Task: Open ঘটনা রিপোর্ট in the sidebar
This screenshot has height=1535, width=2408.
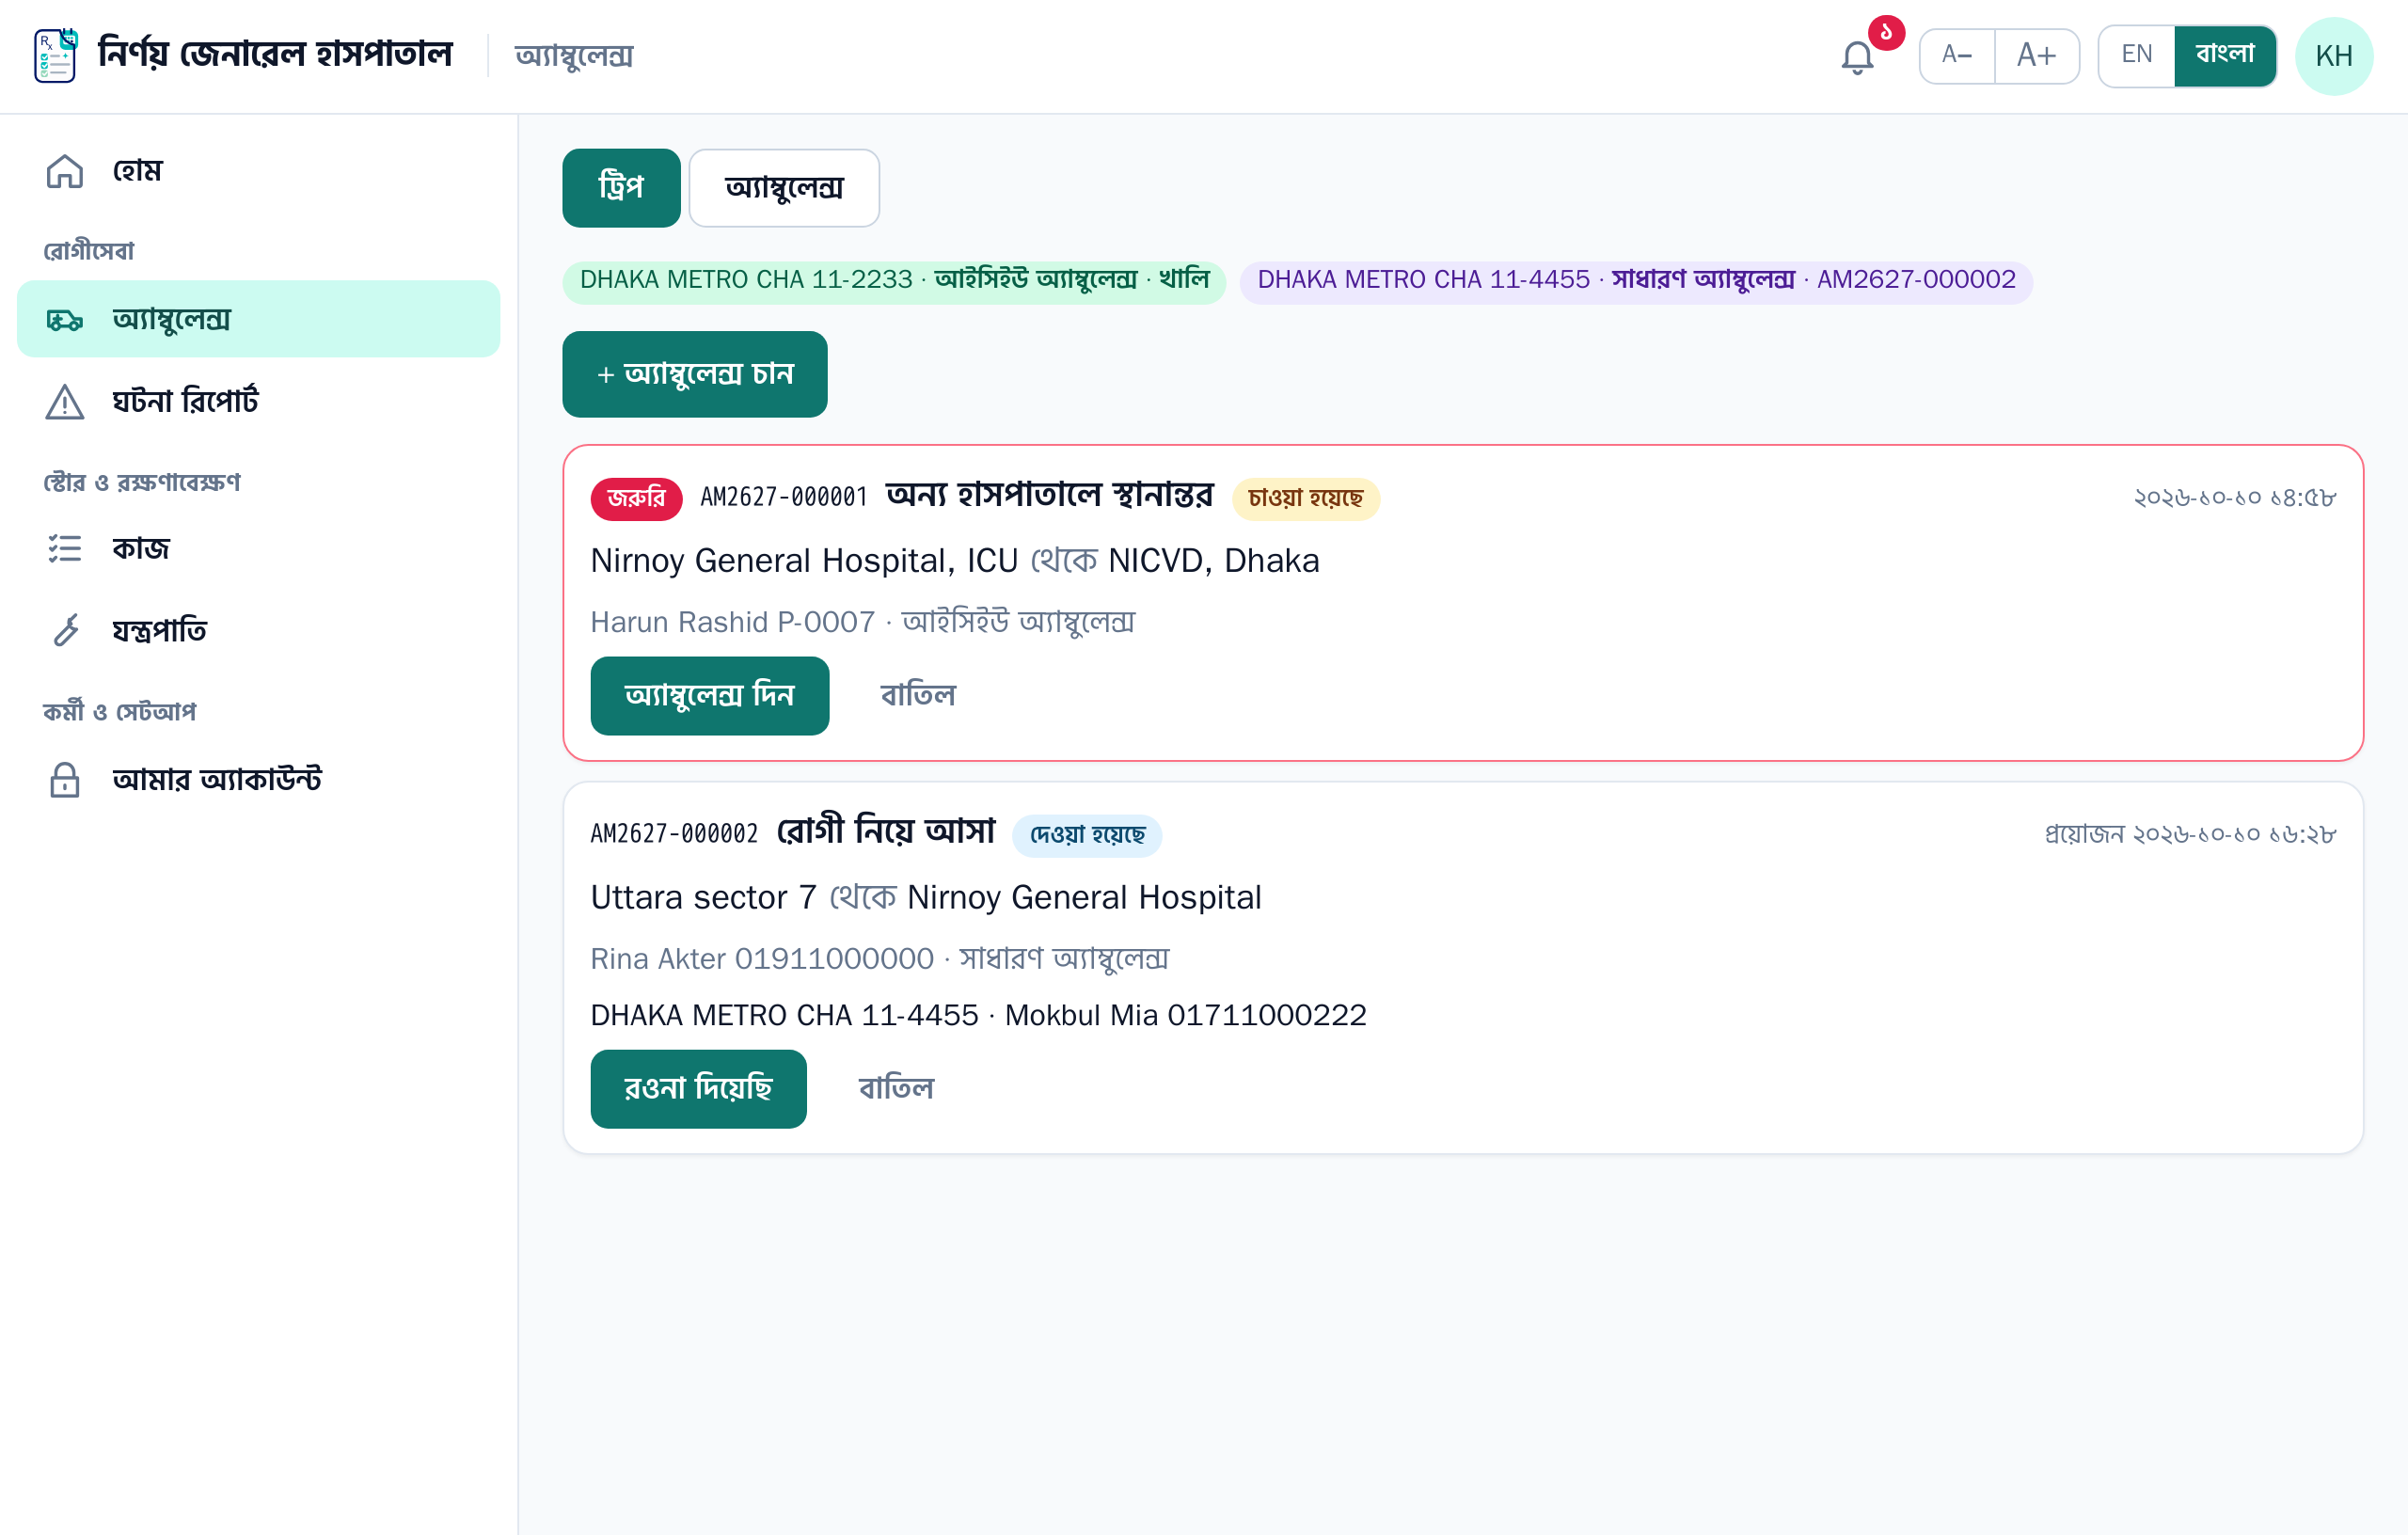Action: tap(258, 402)
